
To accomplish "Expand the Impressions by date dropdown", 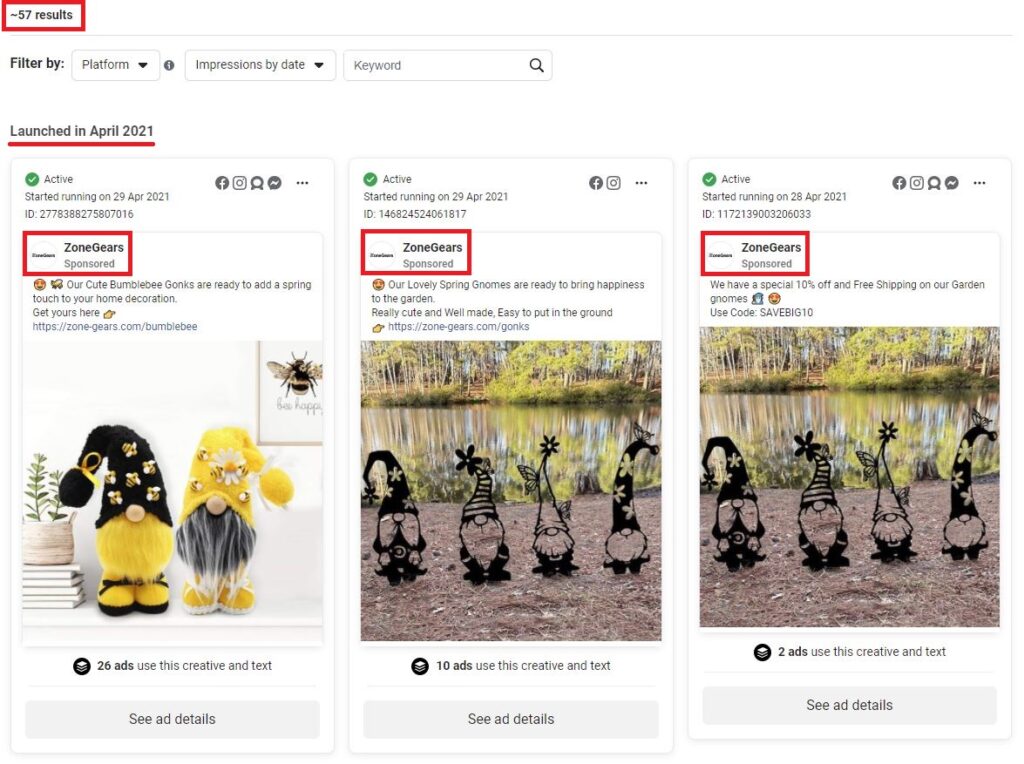I will pyautogui.click(x=259, y=65).
